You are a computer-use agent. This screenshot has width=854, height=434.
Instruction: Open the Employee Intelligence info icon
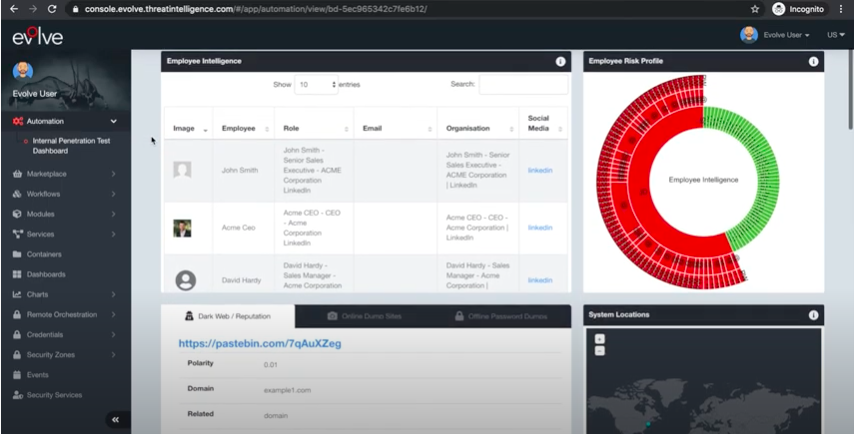(x=560, y=62)
